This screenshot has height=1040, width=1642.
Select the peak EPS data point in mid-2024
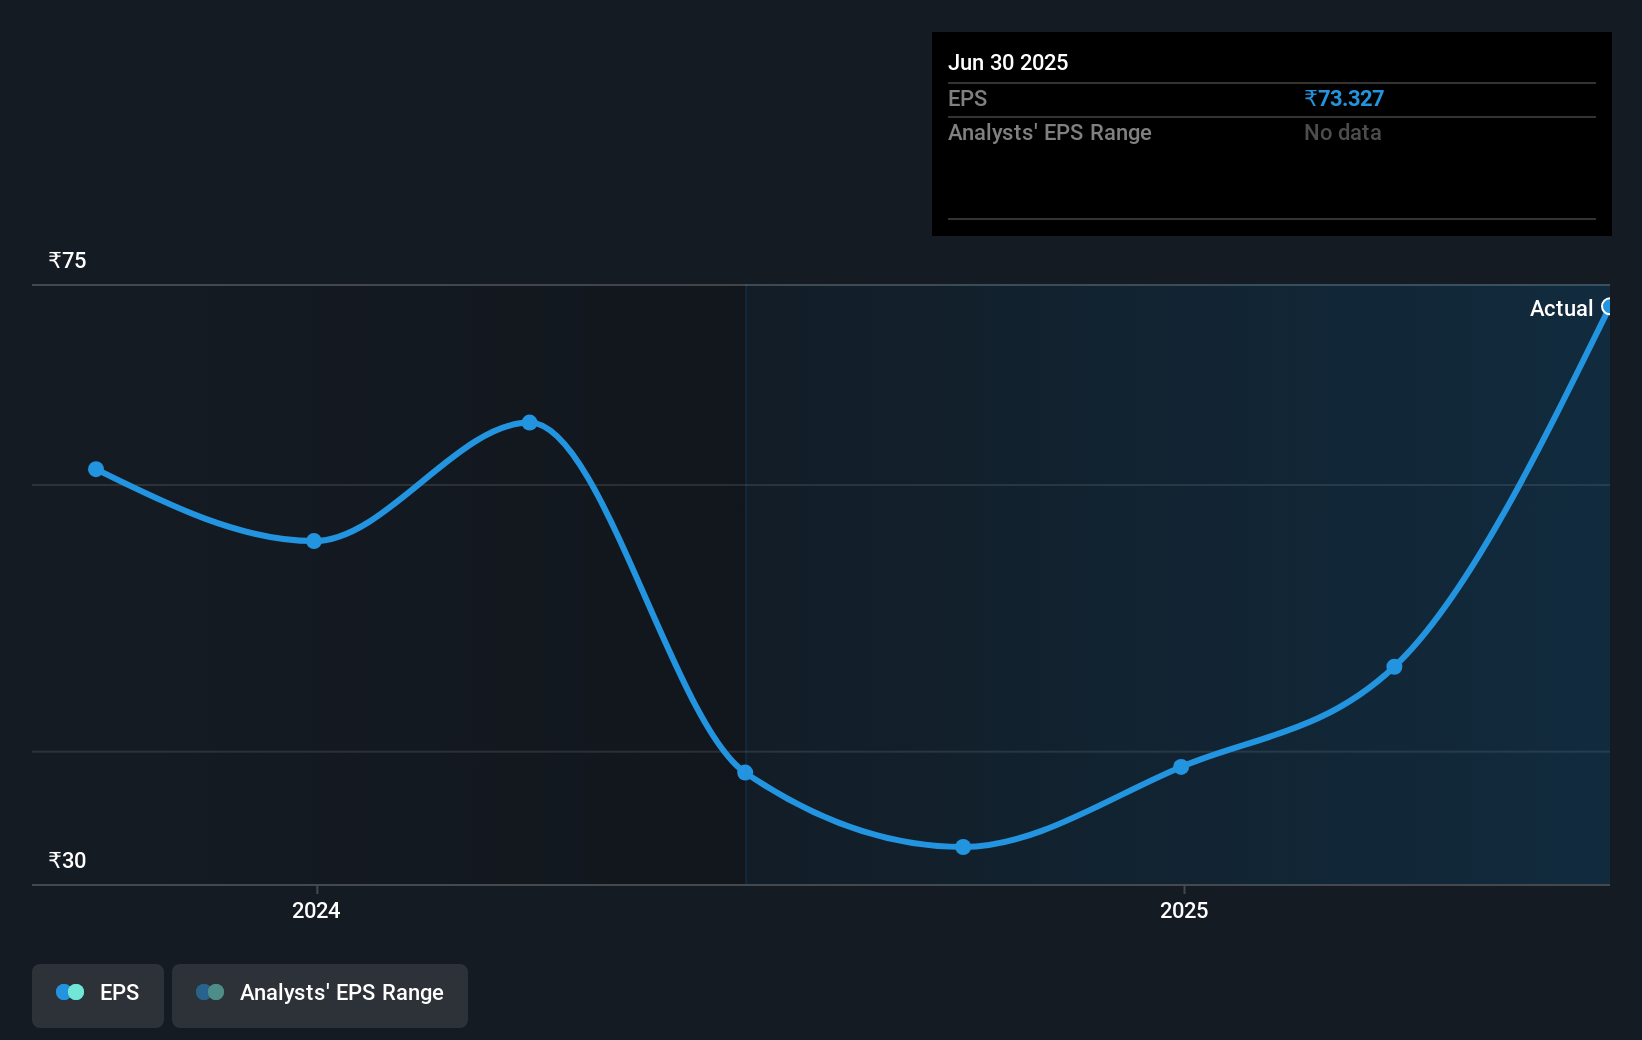pos(529,422)
